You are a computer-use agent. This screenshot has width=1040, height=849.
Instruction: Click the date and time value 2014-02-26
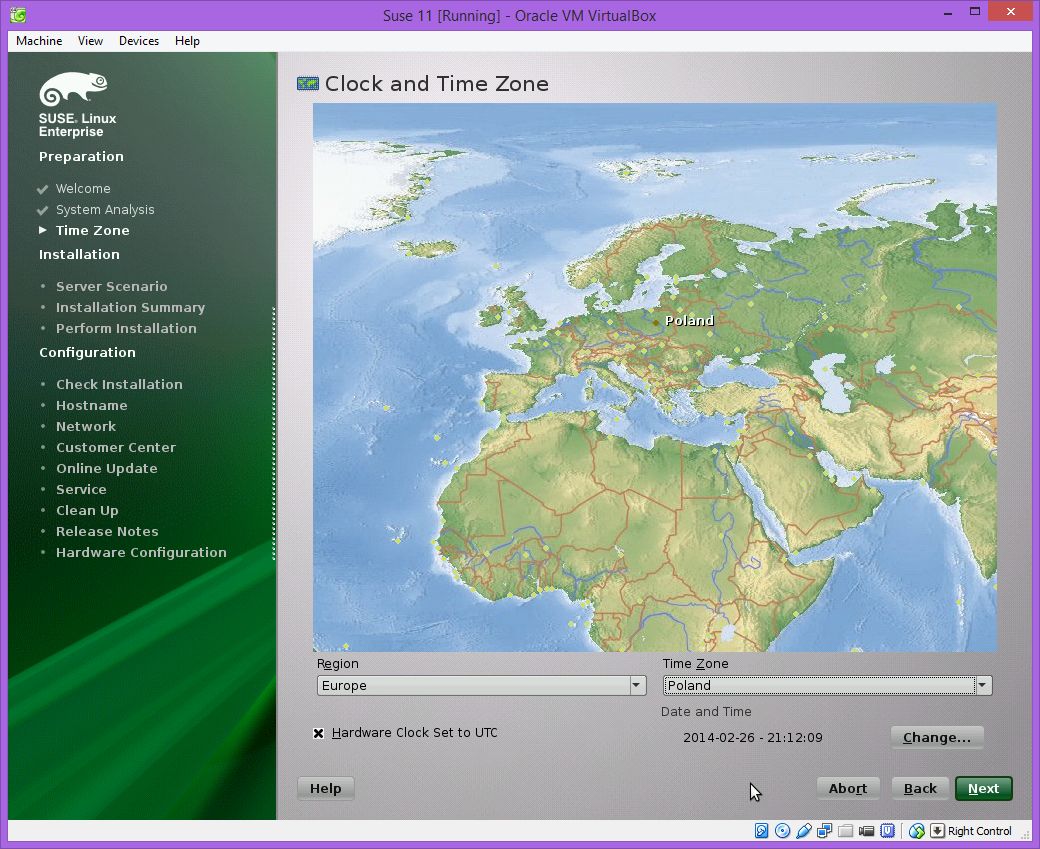point(753,738)
